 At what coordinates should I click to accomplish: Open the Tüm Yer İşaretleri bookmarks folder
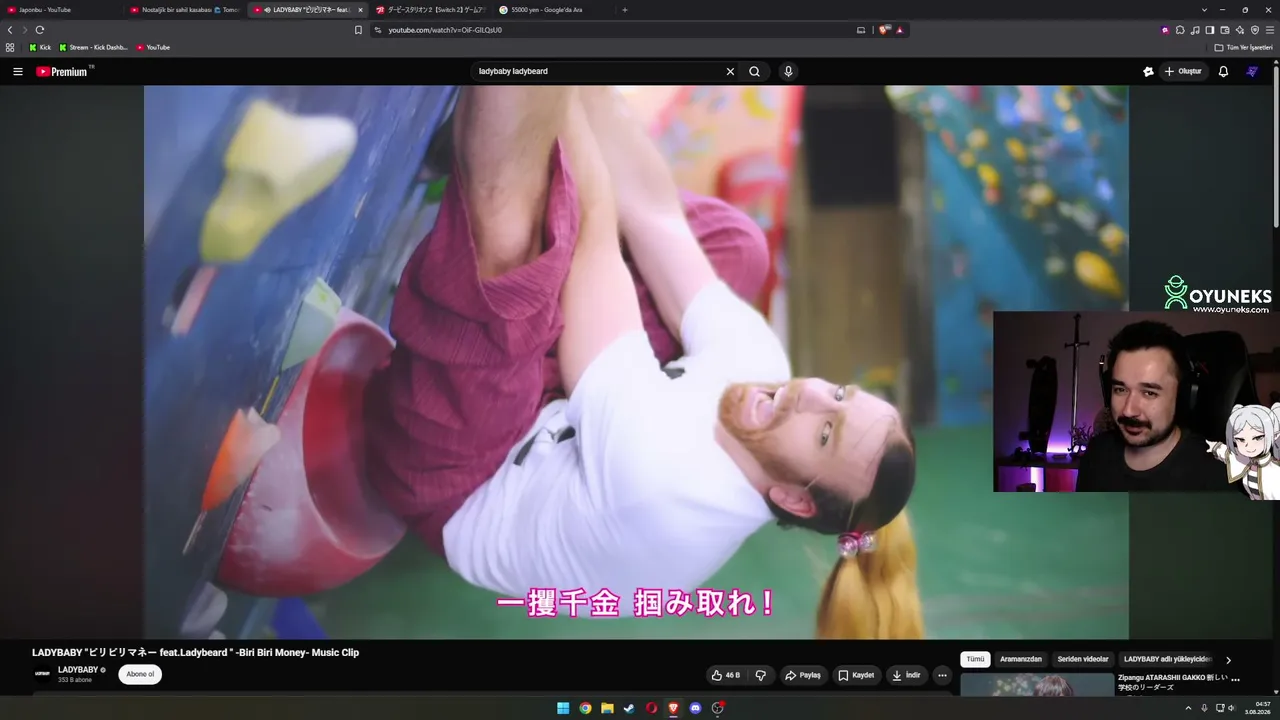(x=1244, y=47)
